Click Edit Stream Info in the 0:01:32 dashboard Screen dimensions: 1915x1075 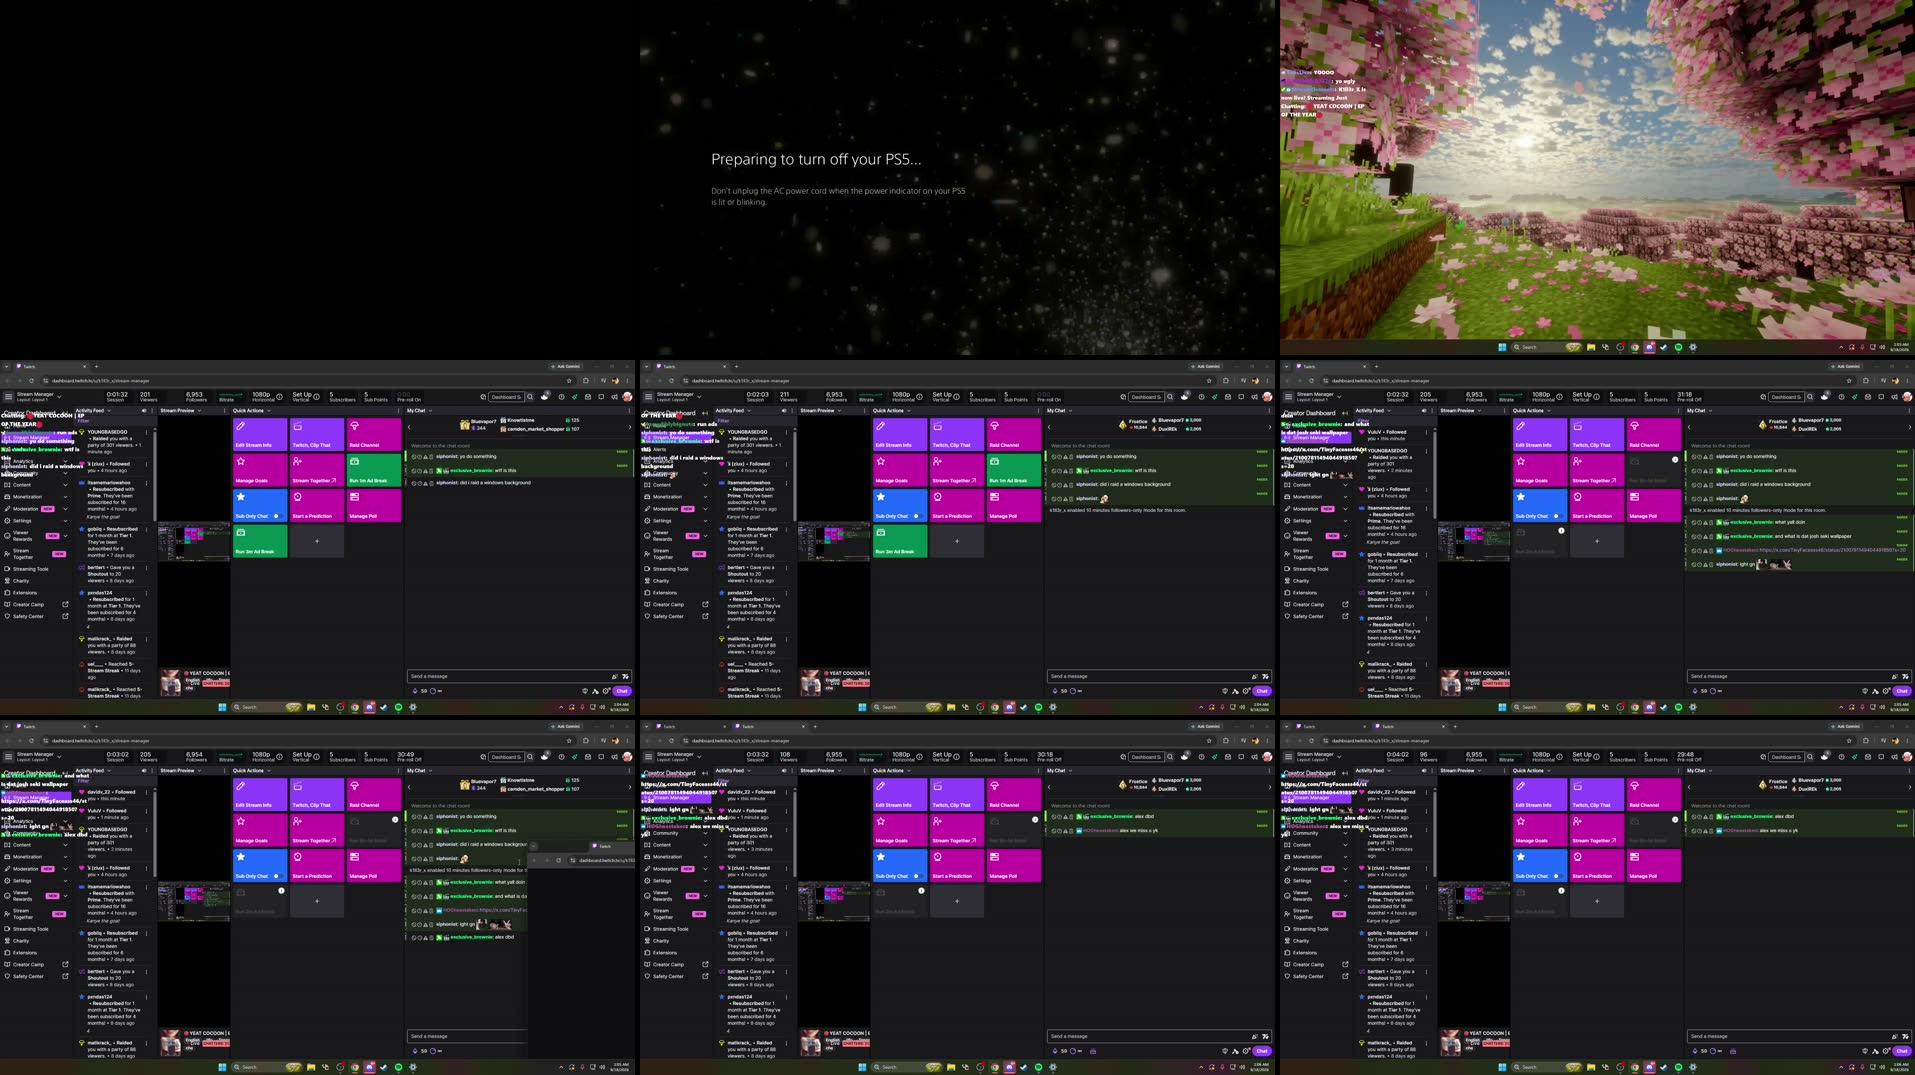click(260, 433)
